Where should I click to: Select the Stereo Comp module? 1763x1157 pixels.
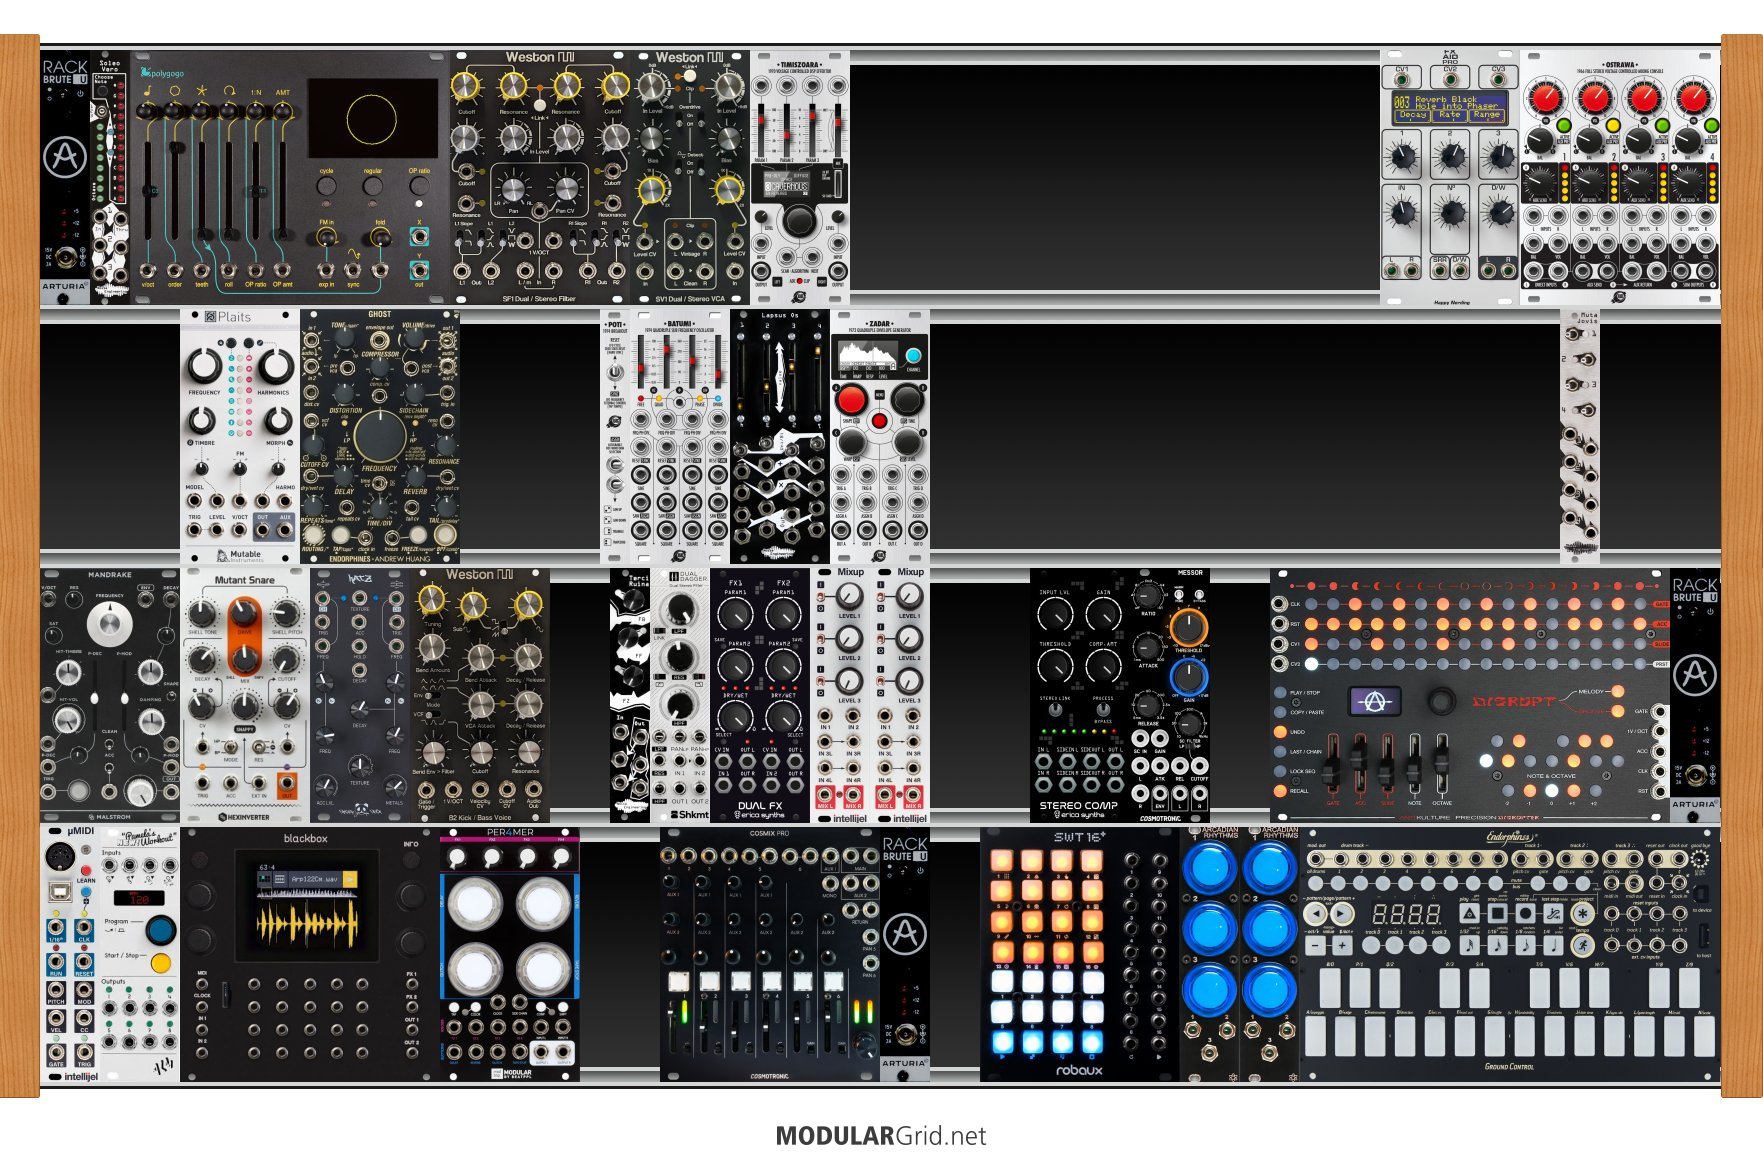click(x=1080, y=695)
